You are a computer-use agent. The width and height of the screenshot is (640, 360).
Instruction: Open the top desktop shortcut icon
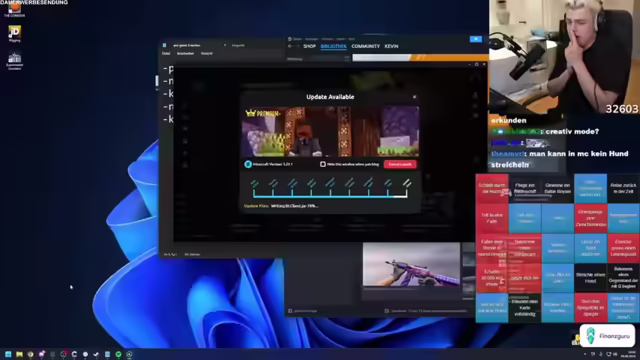click(x=14, y=10)
